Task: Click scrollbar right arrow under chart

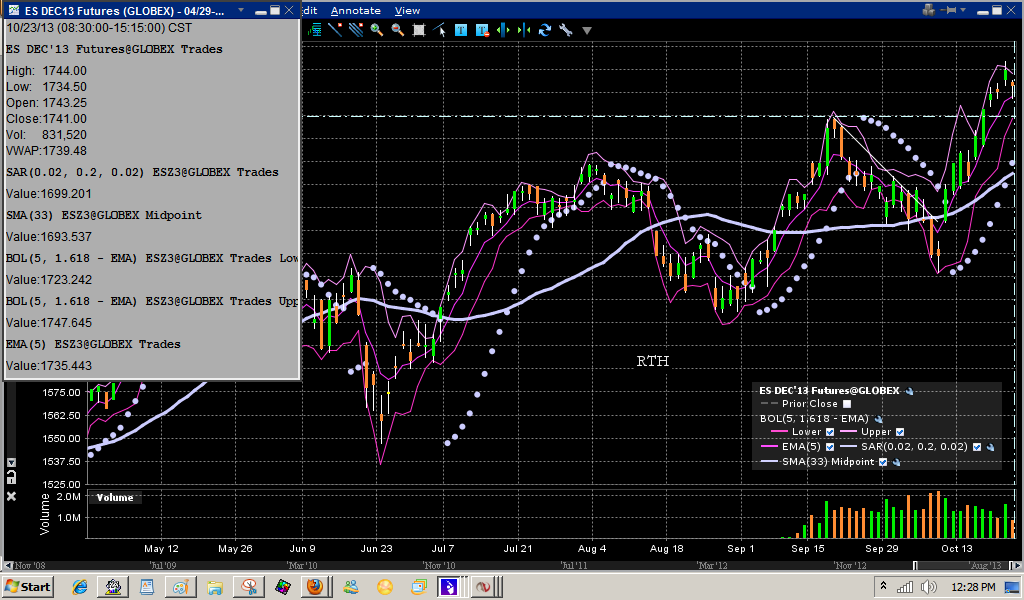Action: pos(1019,565)
